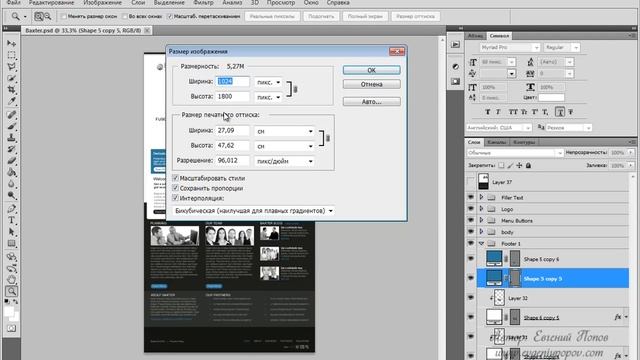Toggle 'Масштаб. перетаскиванием' checkbox
640x360 pixels.
pos(170,16)
